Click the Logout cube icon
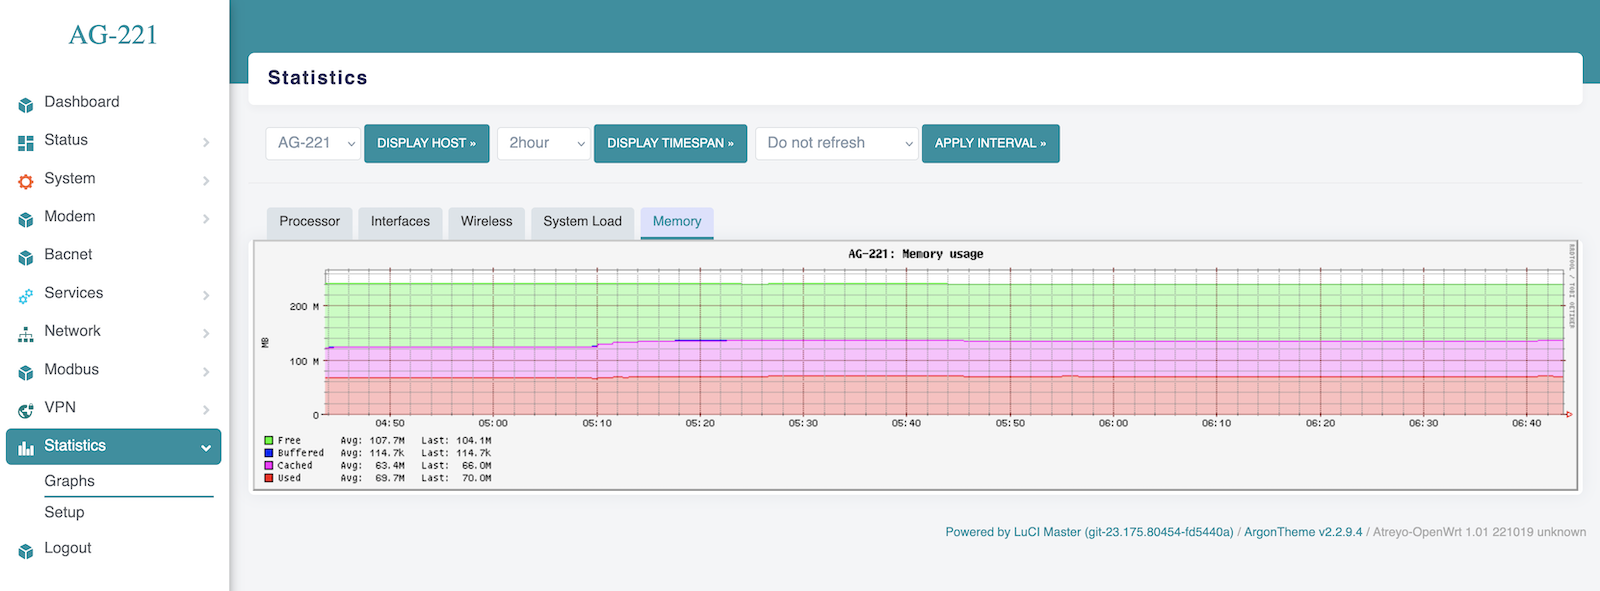Screen dimensions: 1600x591 tap(26, 550)
